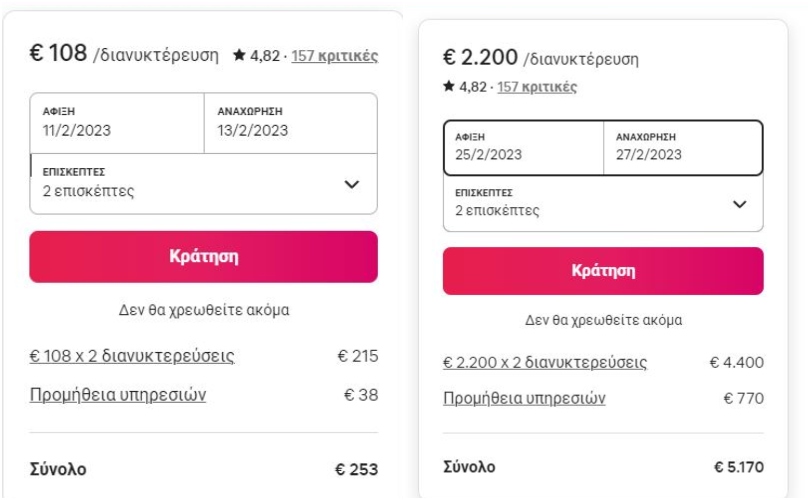This screenshot has width=810, height=500.
Task: Expand the guests chevron in the left card
Action: point(351,185)
